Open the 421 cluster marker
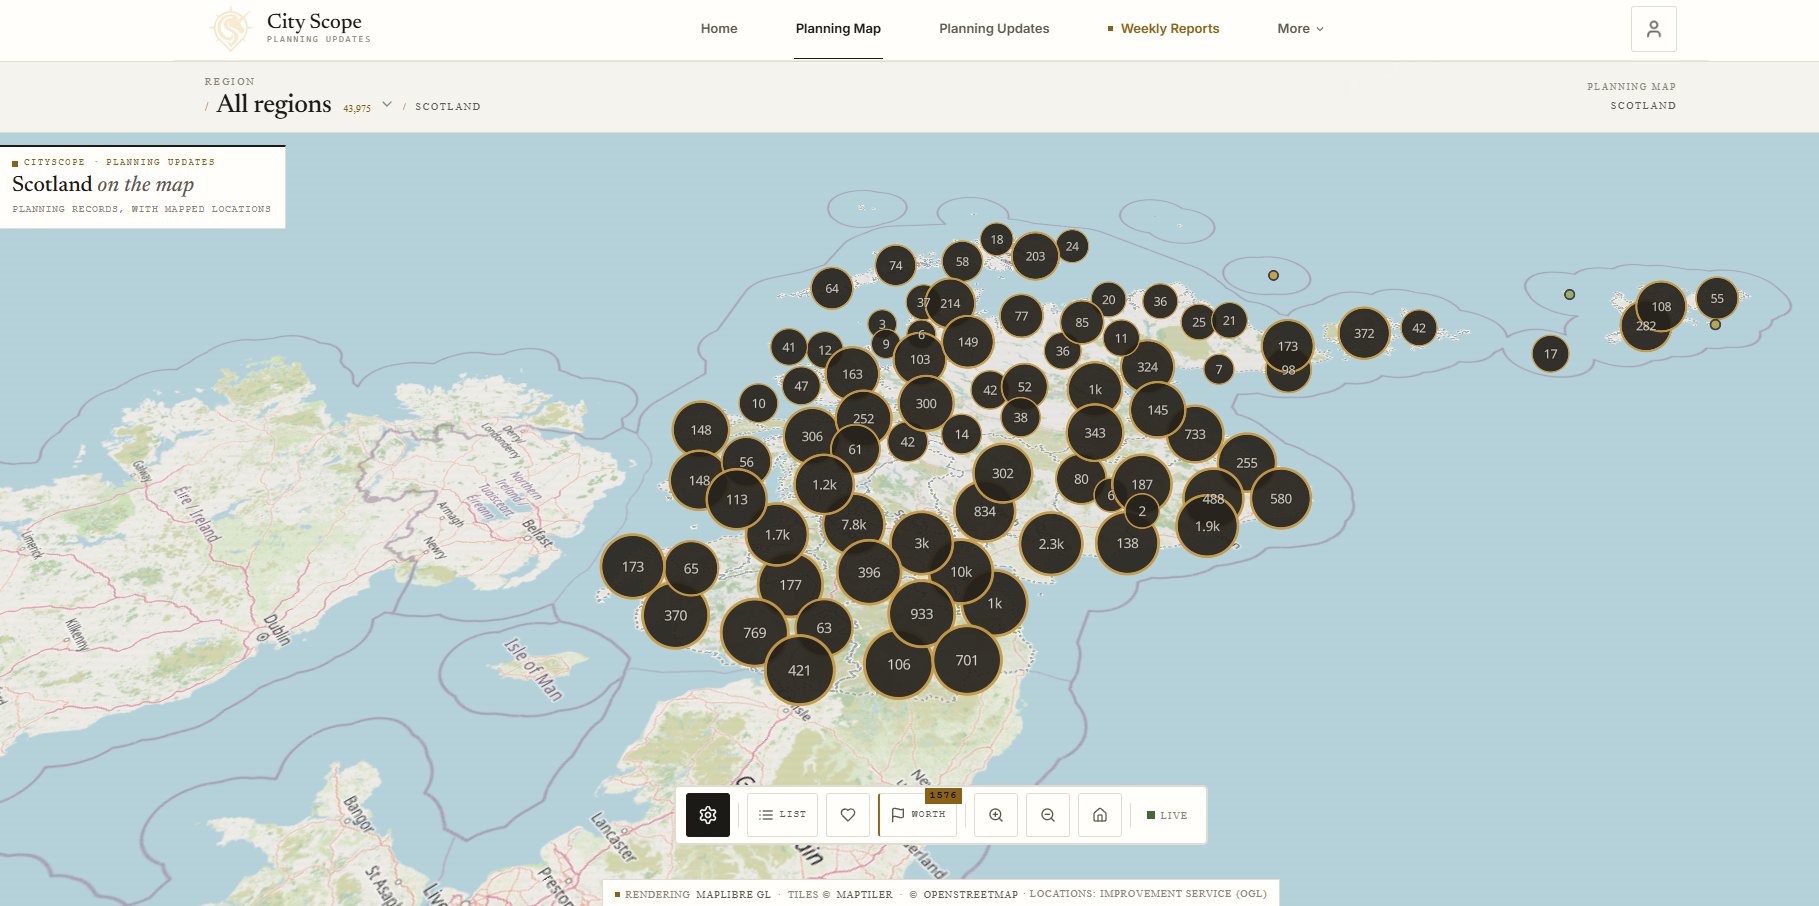The image size is (1819, 906). coord(799,670)
